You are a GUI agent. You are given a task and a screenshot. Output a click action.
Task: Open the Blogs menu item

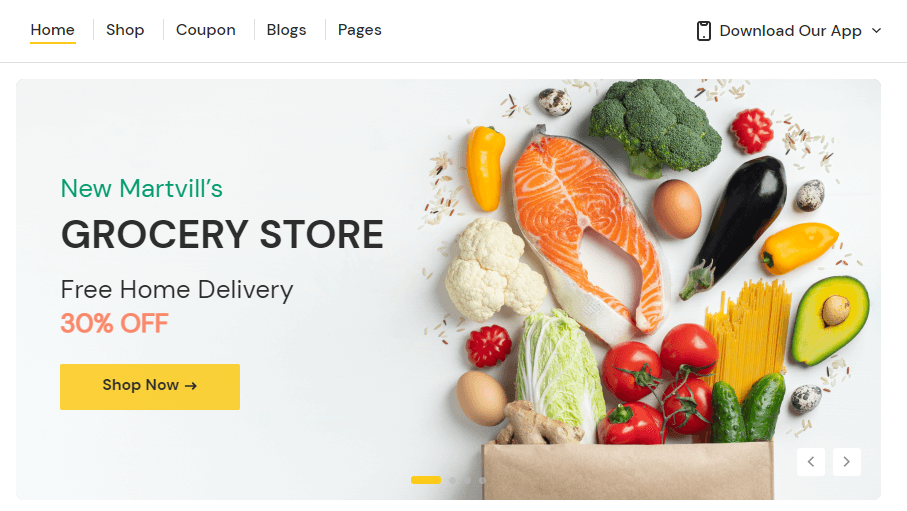[x=286, y=30]
